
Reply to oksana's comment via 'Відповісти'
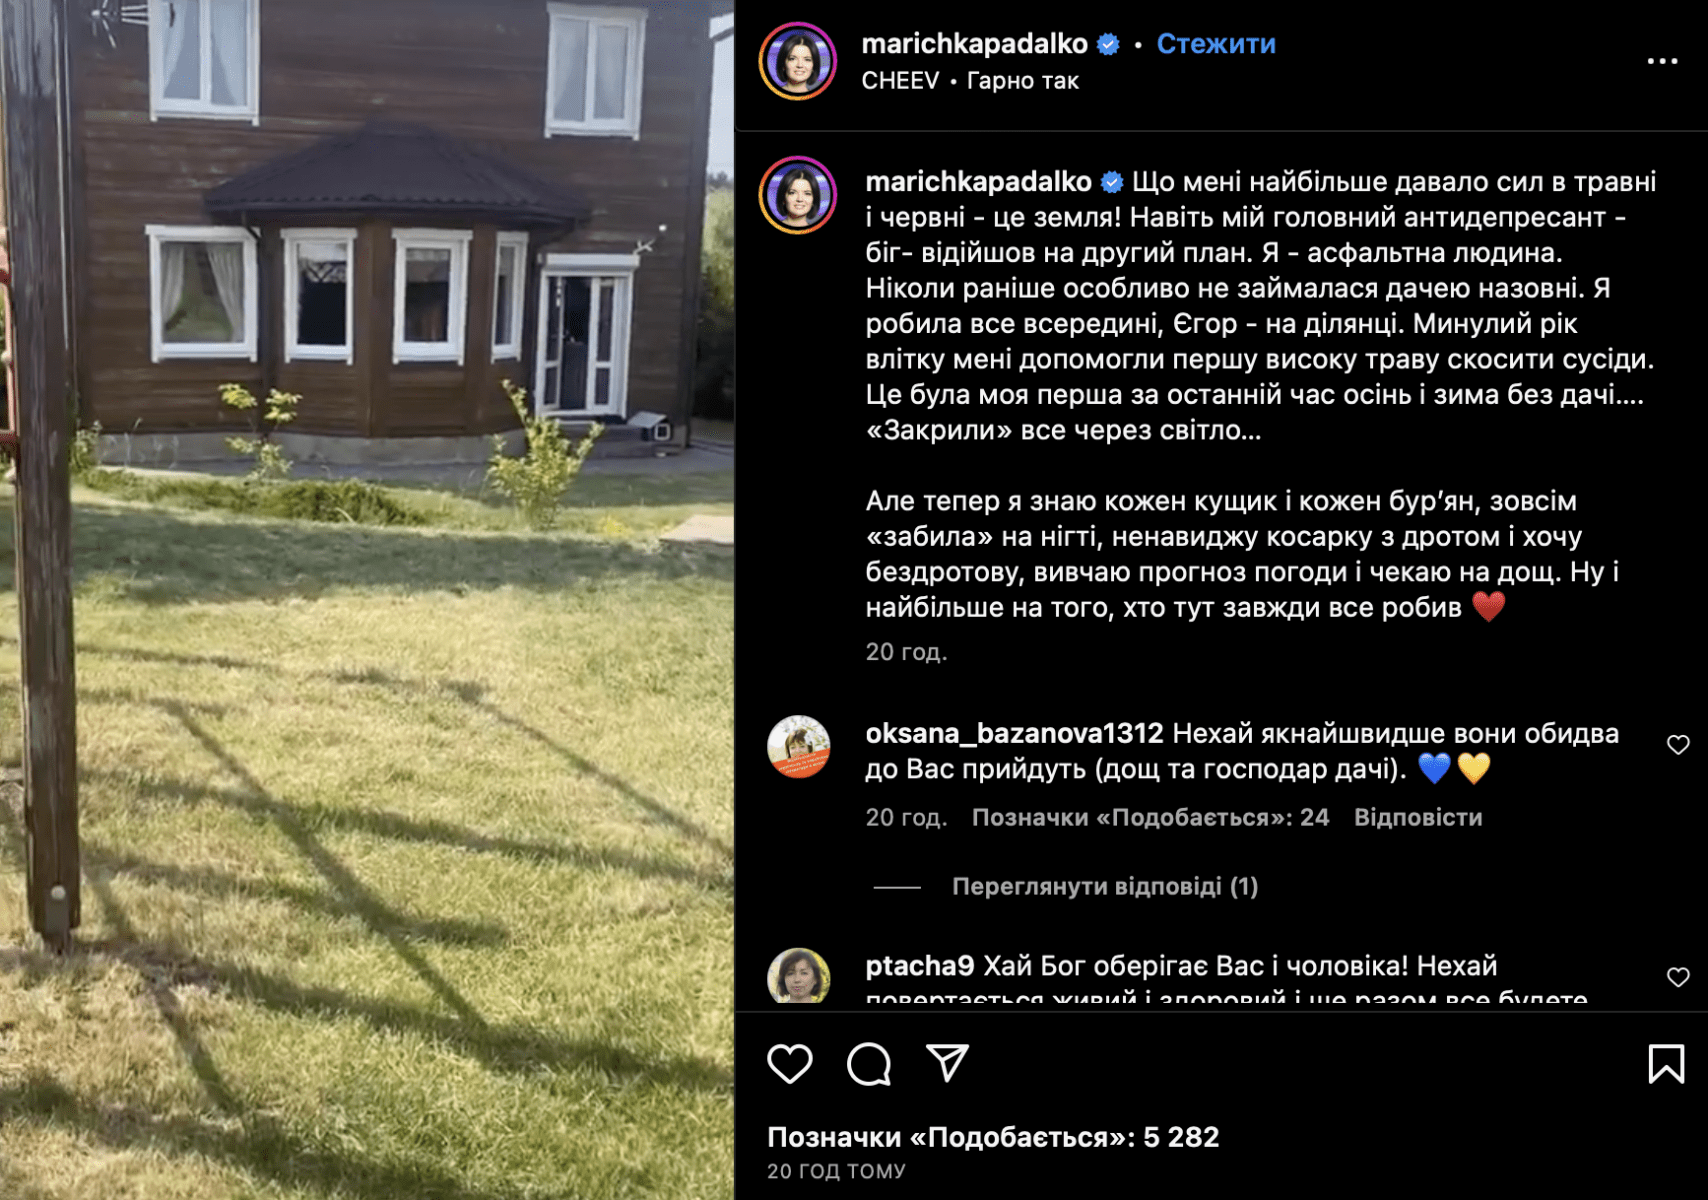tap(1418, 818)
